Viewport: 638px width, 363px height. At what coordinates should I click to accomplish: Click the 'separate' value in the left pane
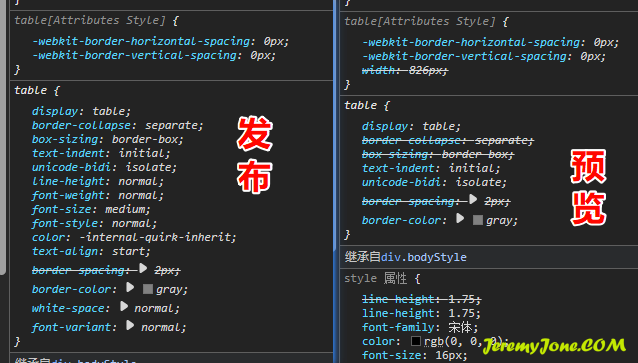click(x=171, y=125)
